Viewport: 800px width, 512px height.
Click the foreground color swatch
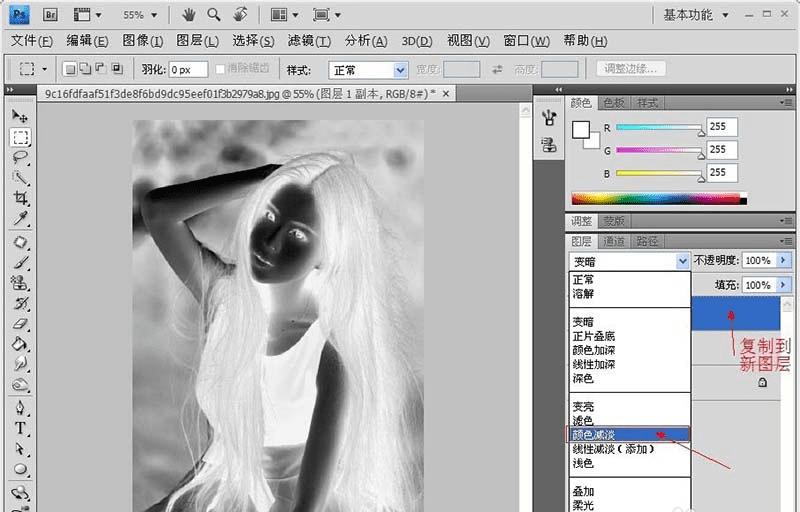click(x=580, y=129)
